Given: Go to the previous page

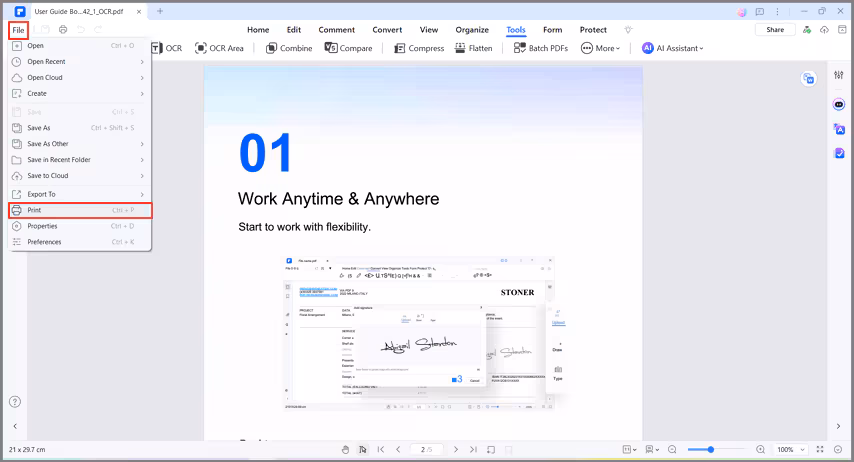Looking at the screenshot, I should 398,449.
